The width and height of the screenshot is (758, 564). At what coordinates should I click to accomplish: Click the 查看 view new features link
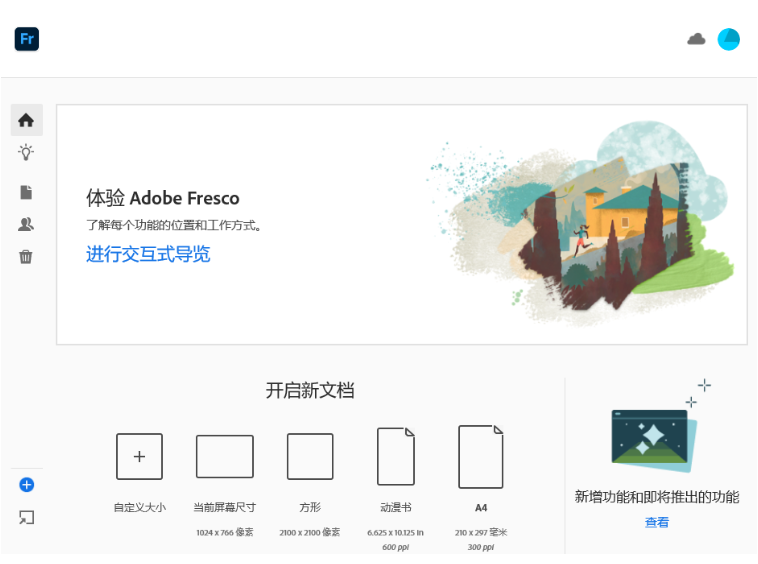tap(657, 522)
